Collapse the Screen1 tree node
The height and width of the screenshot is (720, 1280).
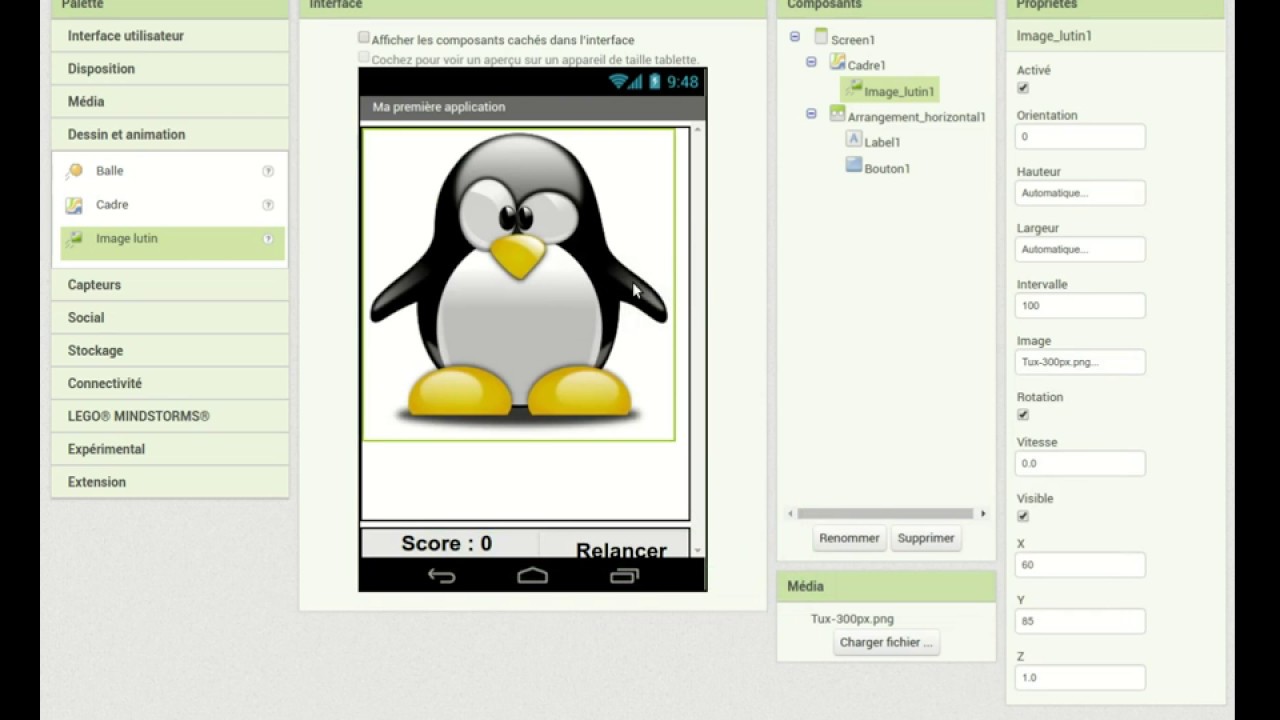click(x=795, y=37)
